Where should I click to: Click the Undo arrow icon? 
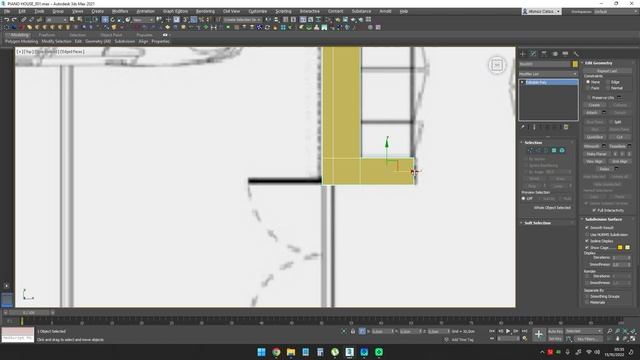click(x=7, y=20)
